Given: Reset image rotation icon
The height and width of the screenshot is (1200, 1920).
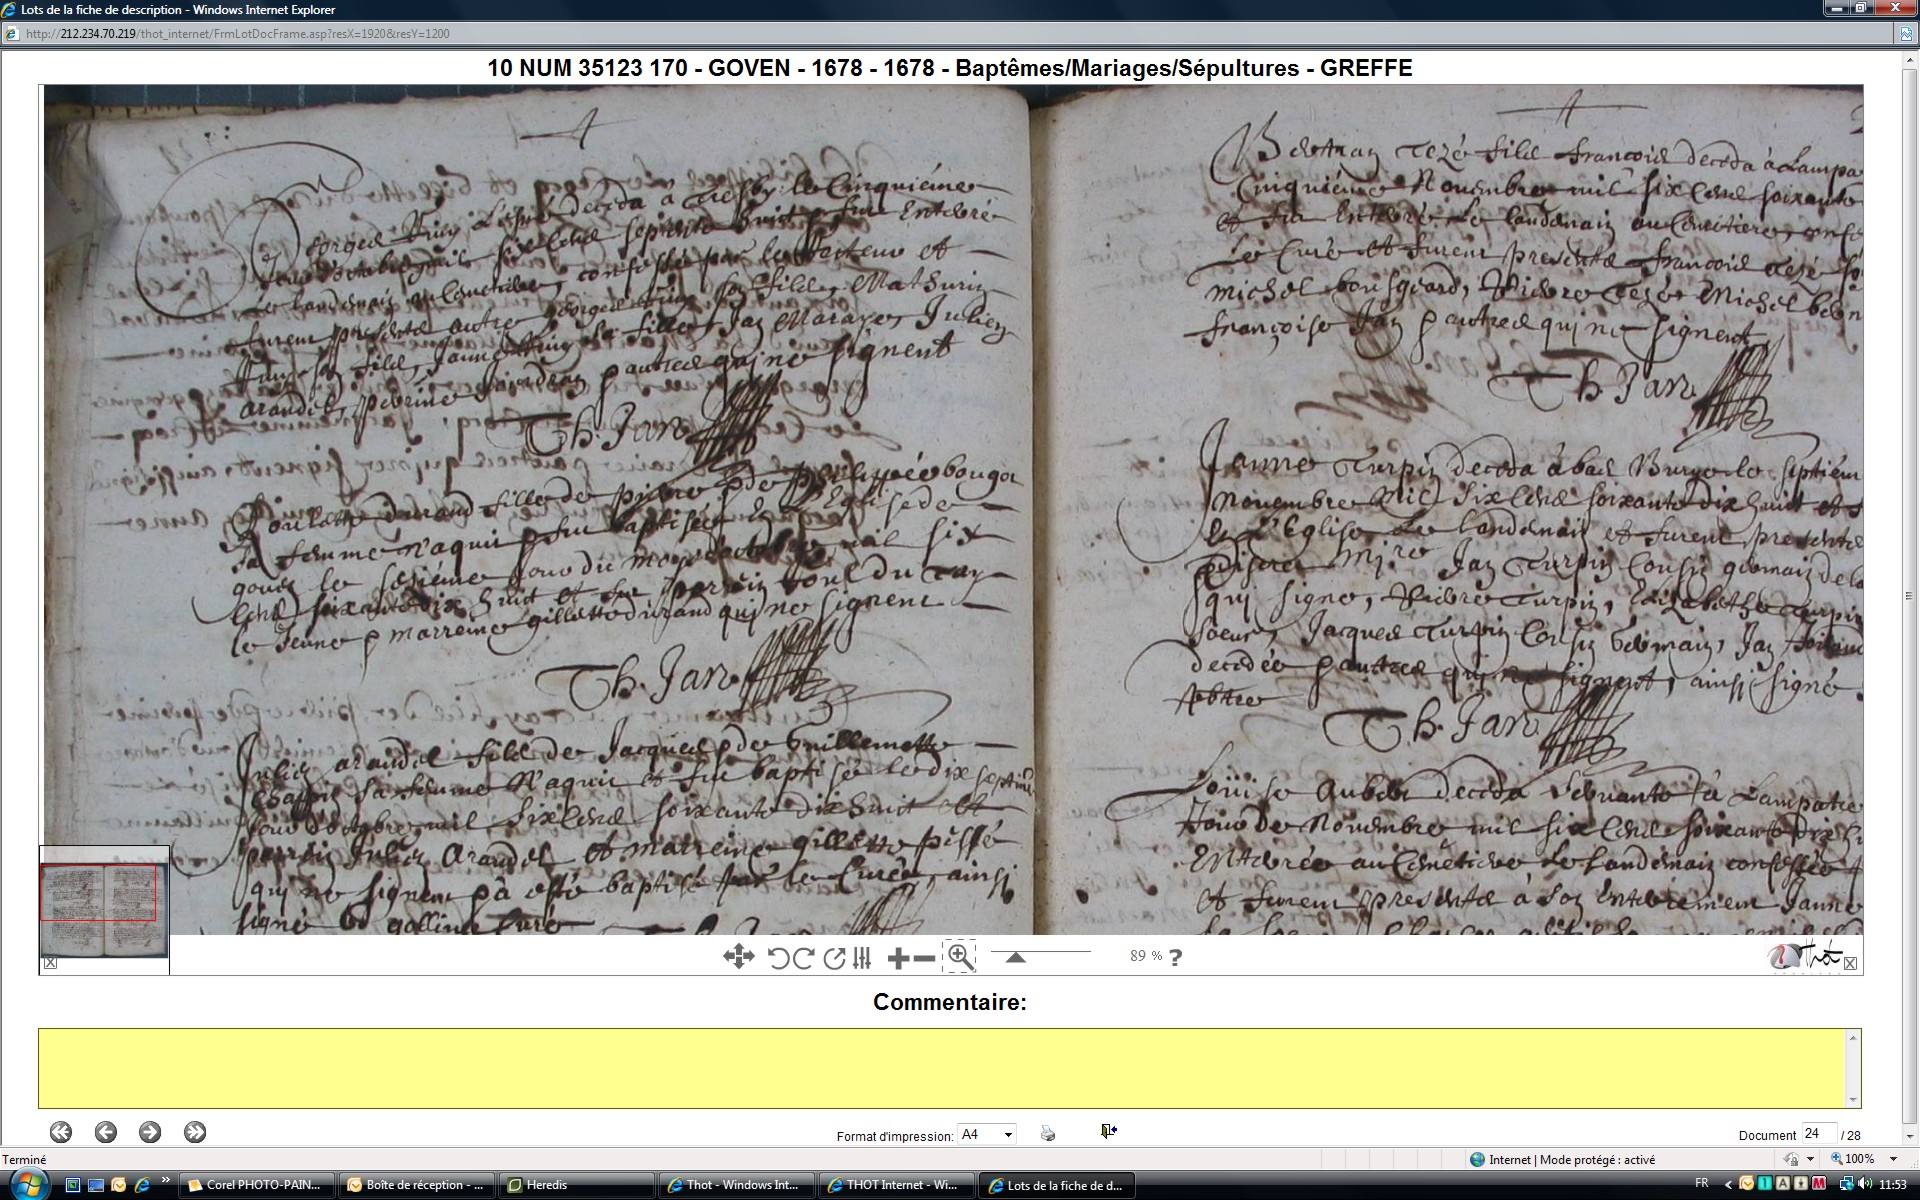Looking at the screenshot, I should click(834, 958).
